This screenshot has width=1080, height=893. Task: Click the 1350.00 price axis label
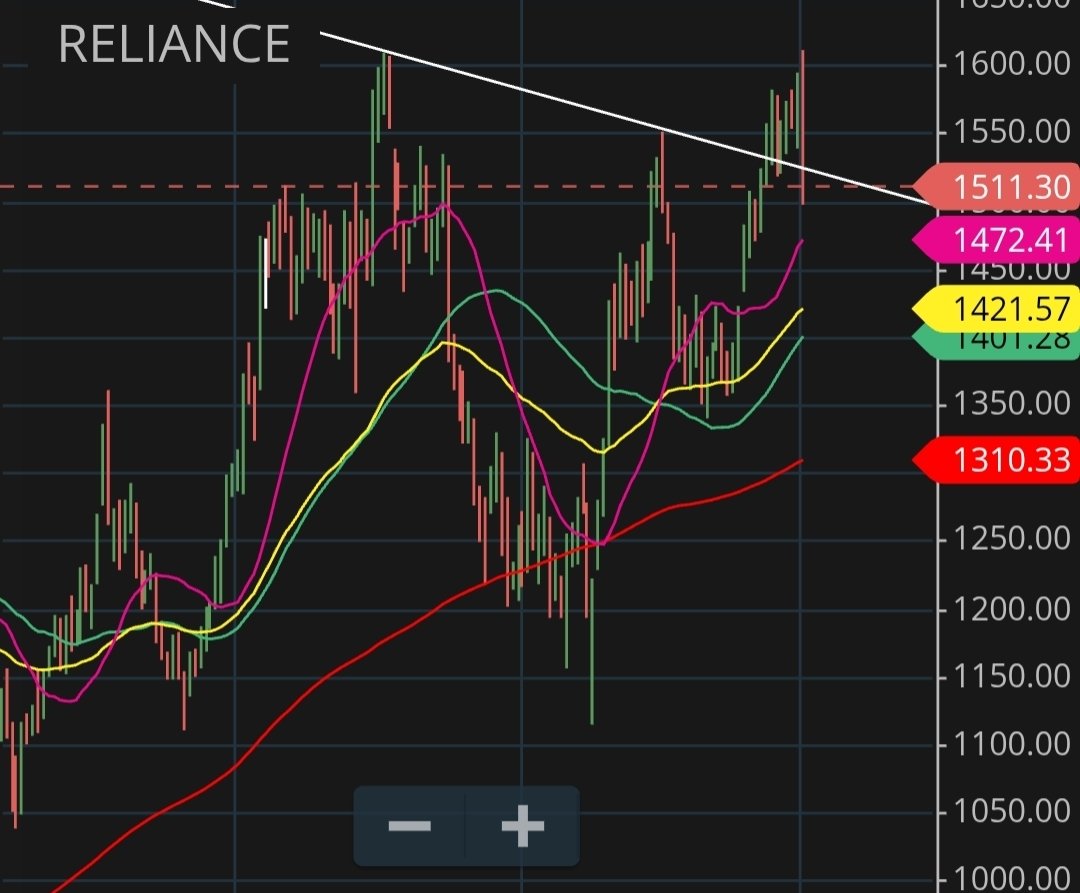point(1012,403)
